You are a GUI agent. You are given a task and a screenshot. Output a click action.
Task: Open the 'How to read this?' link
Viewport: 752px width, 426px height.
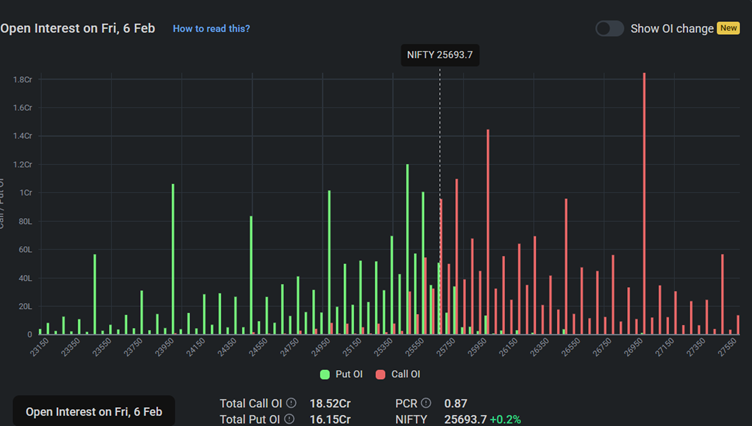click(211, 29)
